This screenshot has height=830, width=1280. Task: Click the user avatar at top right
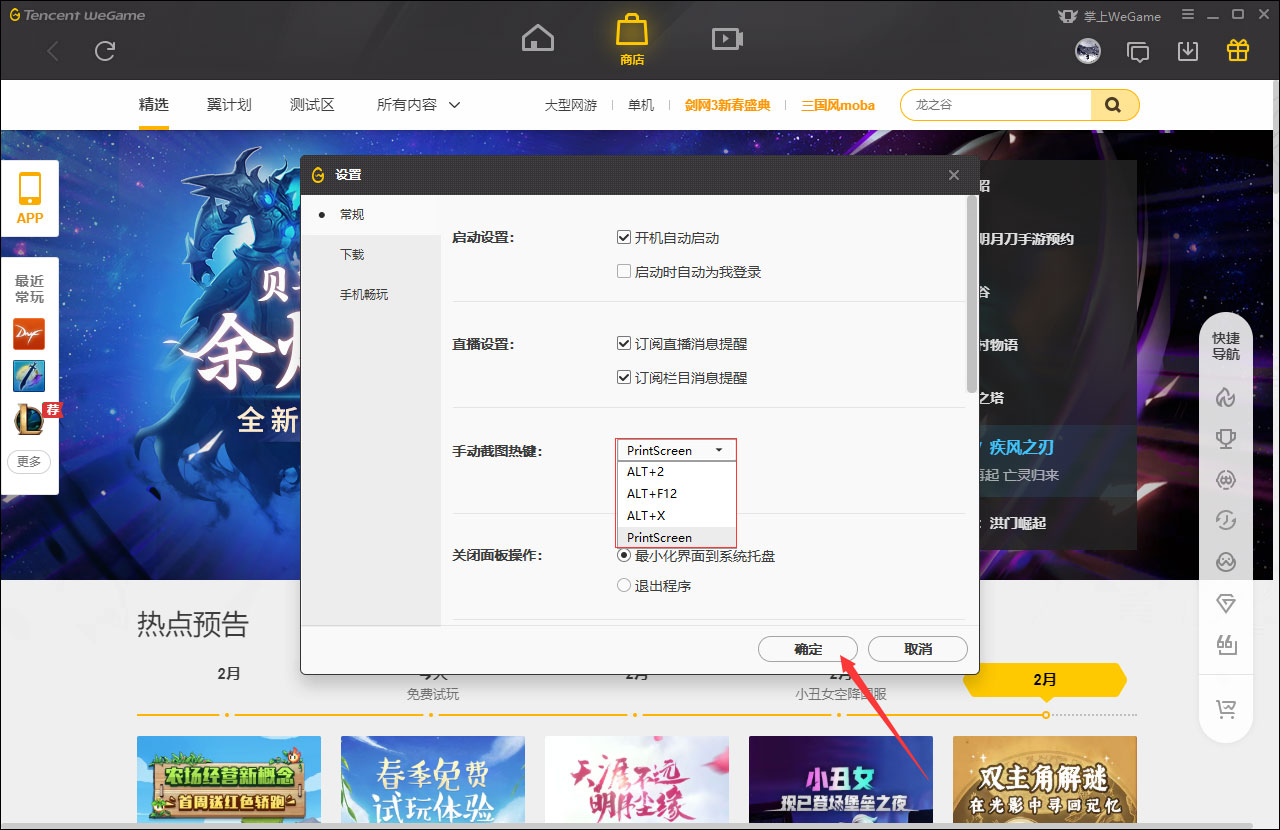coord(1088,50)
